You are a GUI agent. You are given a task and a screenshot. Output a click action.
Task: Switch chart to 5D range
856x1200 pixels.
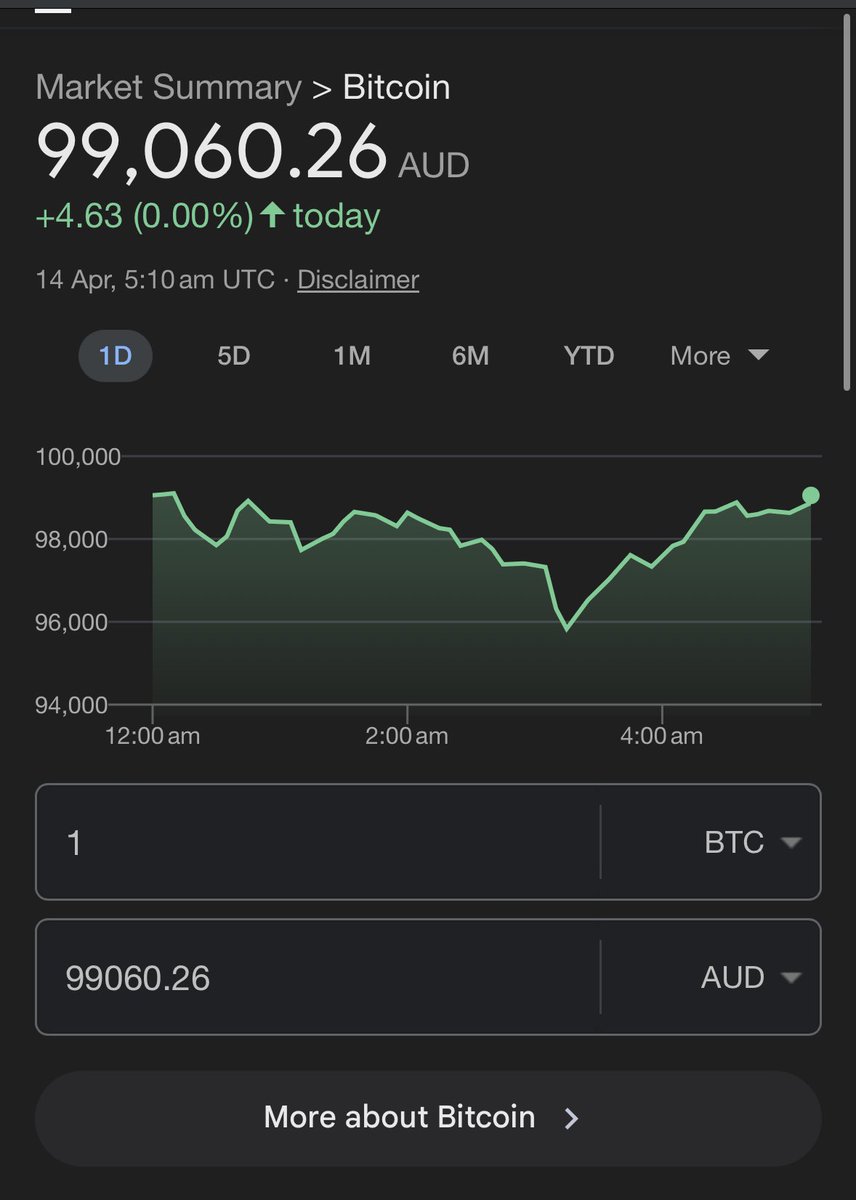tap(233, 356)
